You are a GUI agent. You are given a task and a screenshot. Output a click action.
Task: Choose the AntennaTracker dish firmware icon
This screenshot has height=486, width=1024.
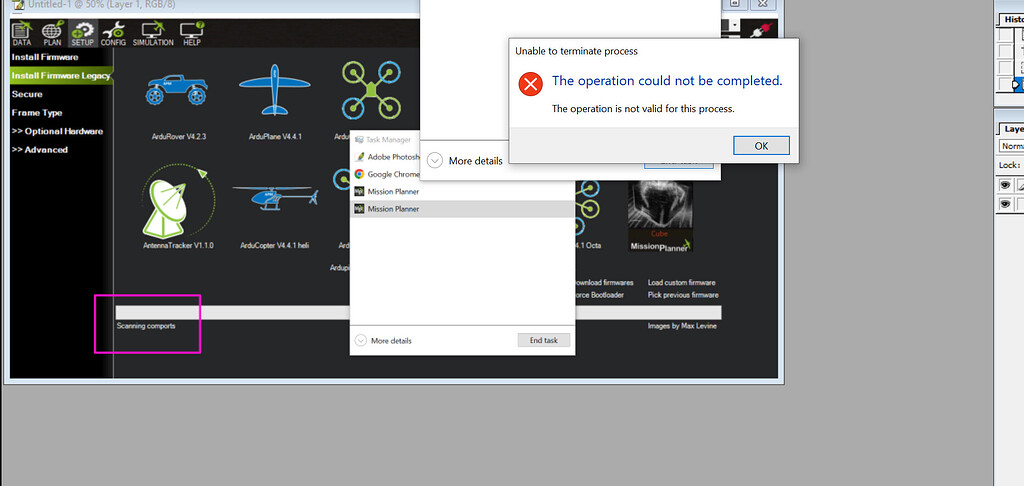point(178,199)
